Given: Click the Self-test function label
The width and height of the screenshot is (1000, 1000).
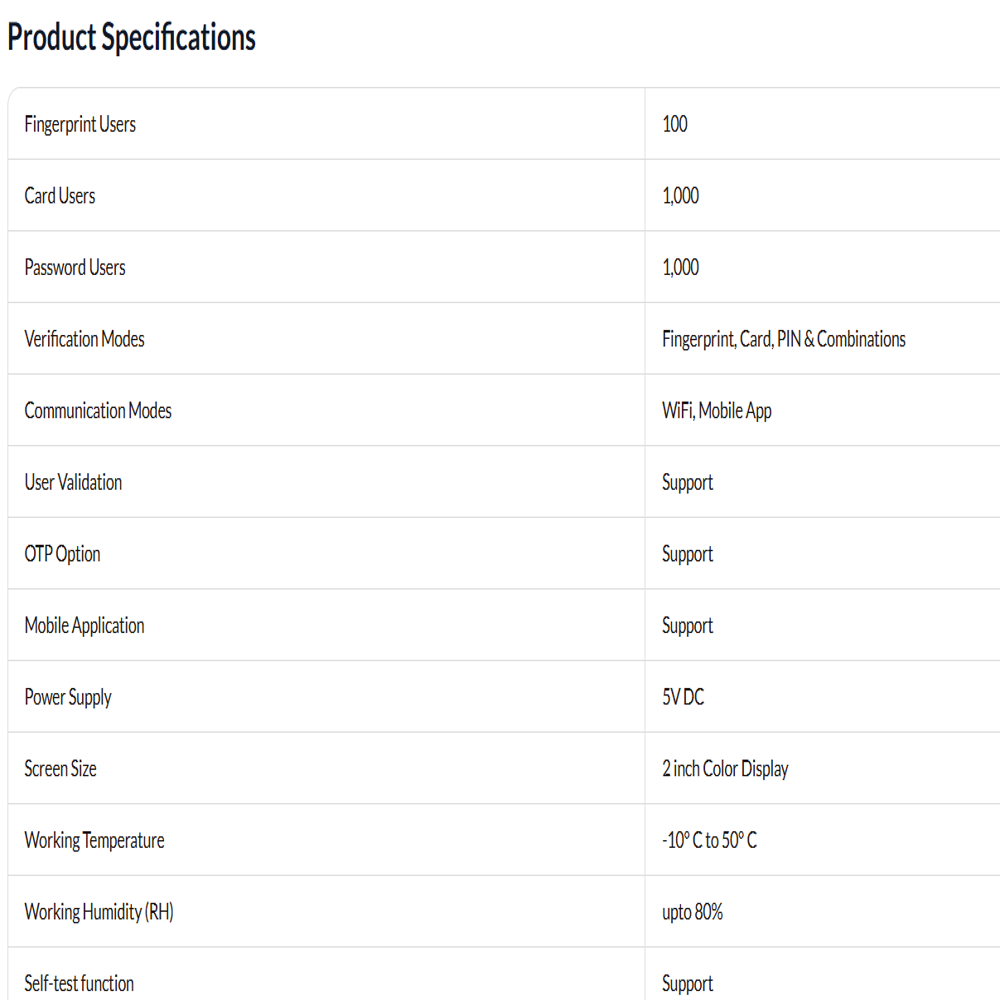Looking at the screenshot, I should [x=79, y=983].
